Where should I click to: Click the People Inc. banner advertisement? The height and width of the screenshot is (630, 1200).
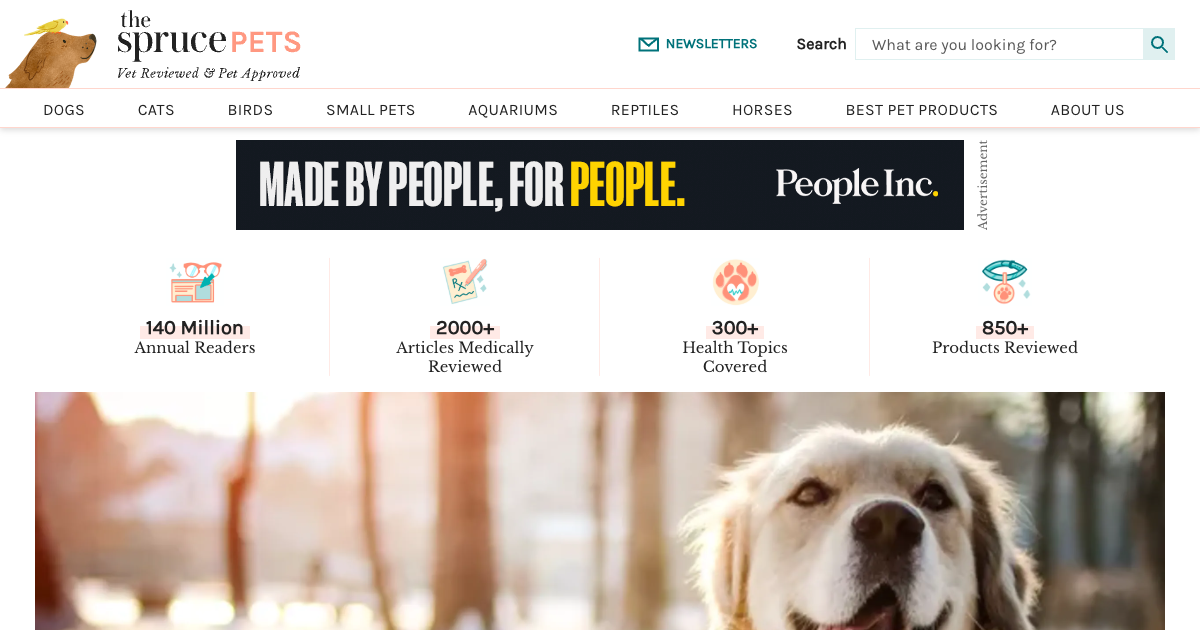coord(600,185)
